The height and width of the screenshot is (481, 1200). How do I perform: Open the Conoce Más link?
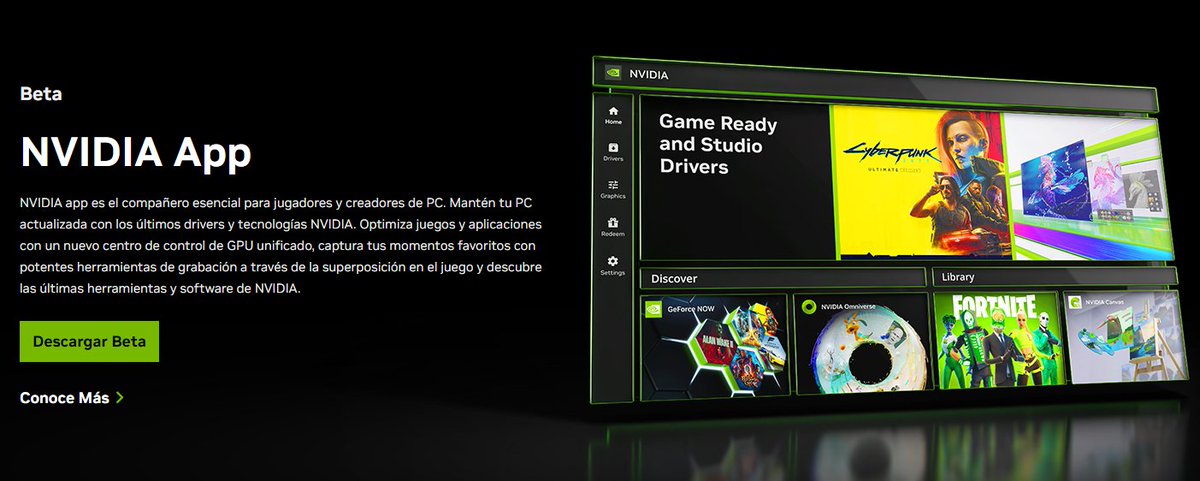[x=64, y=398]
